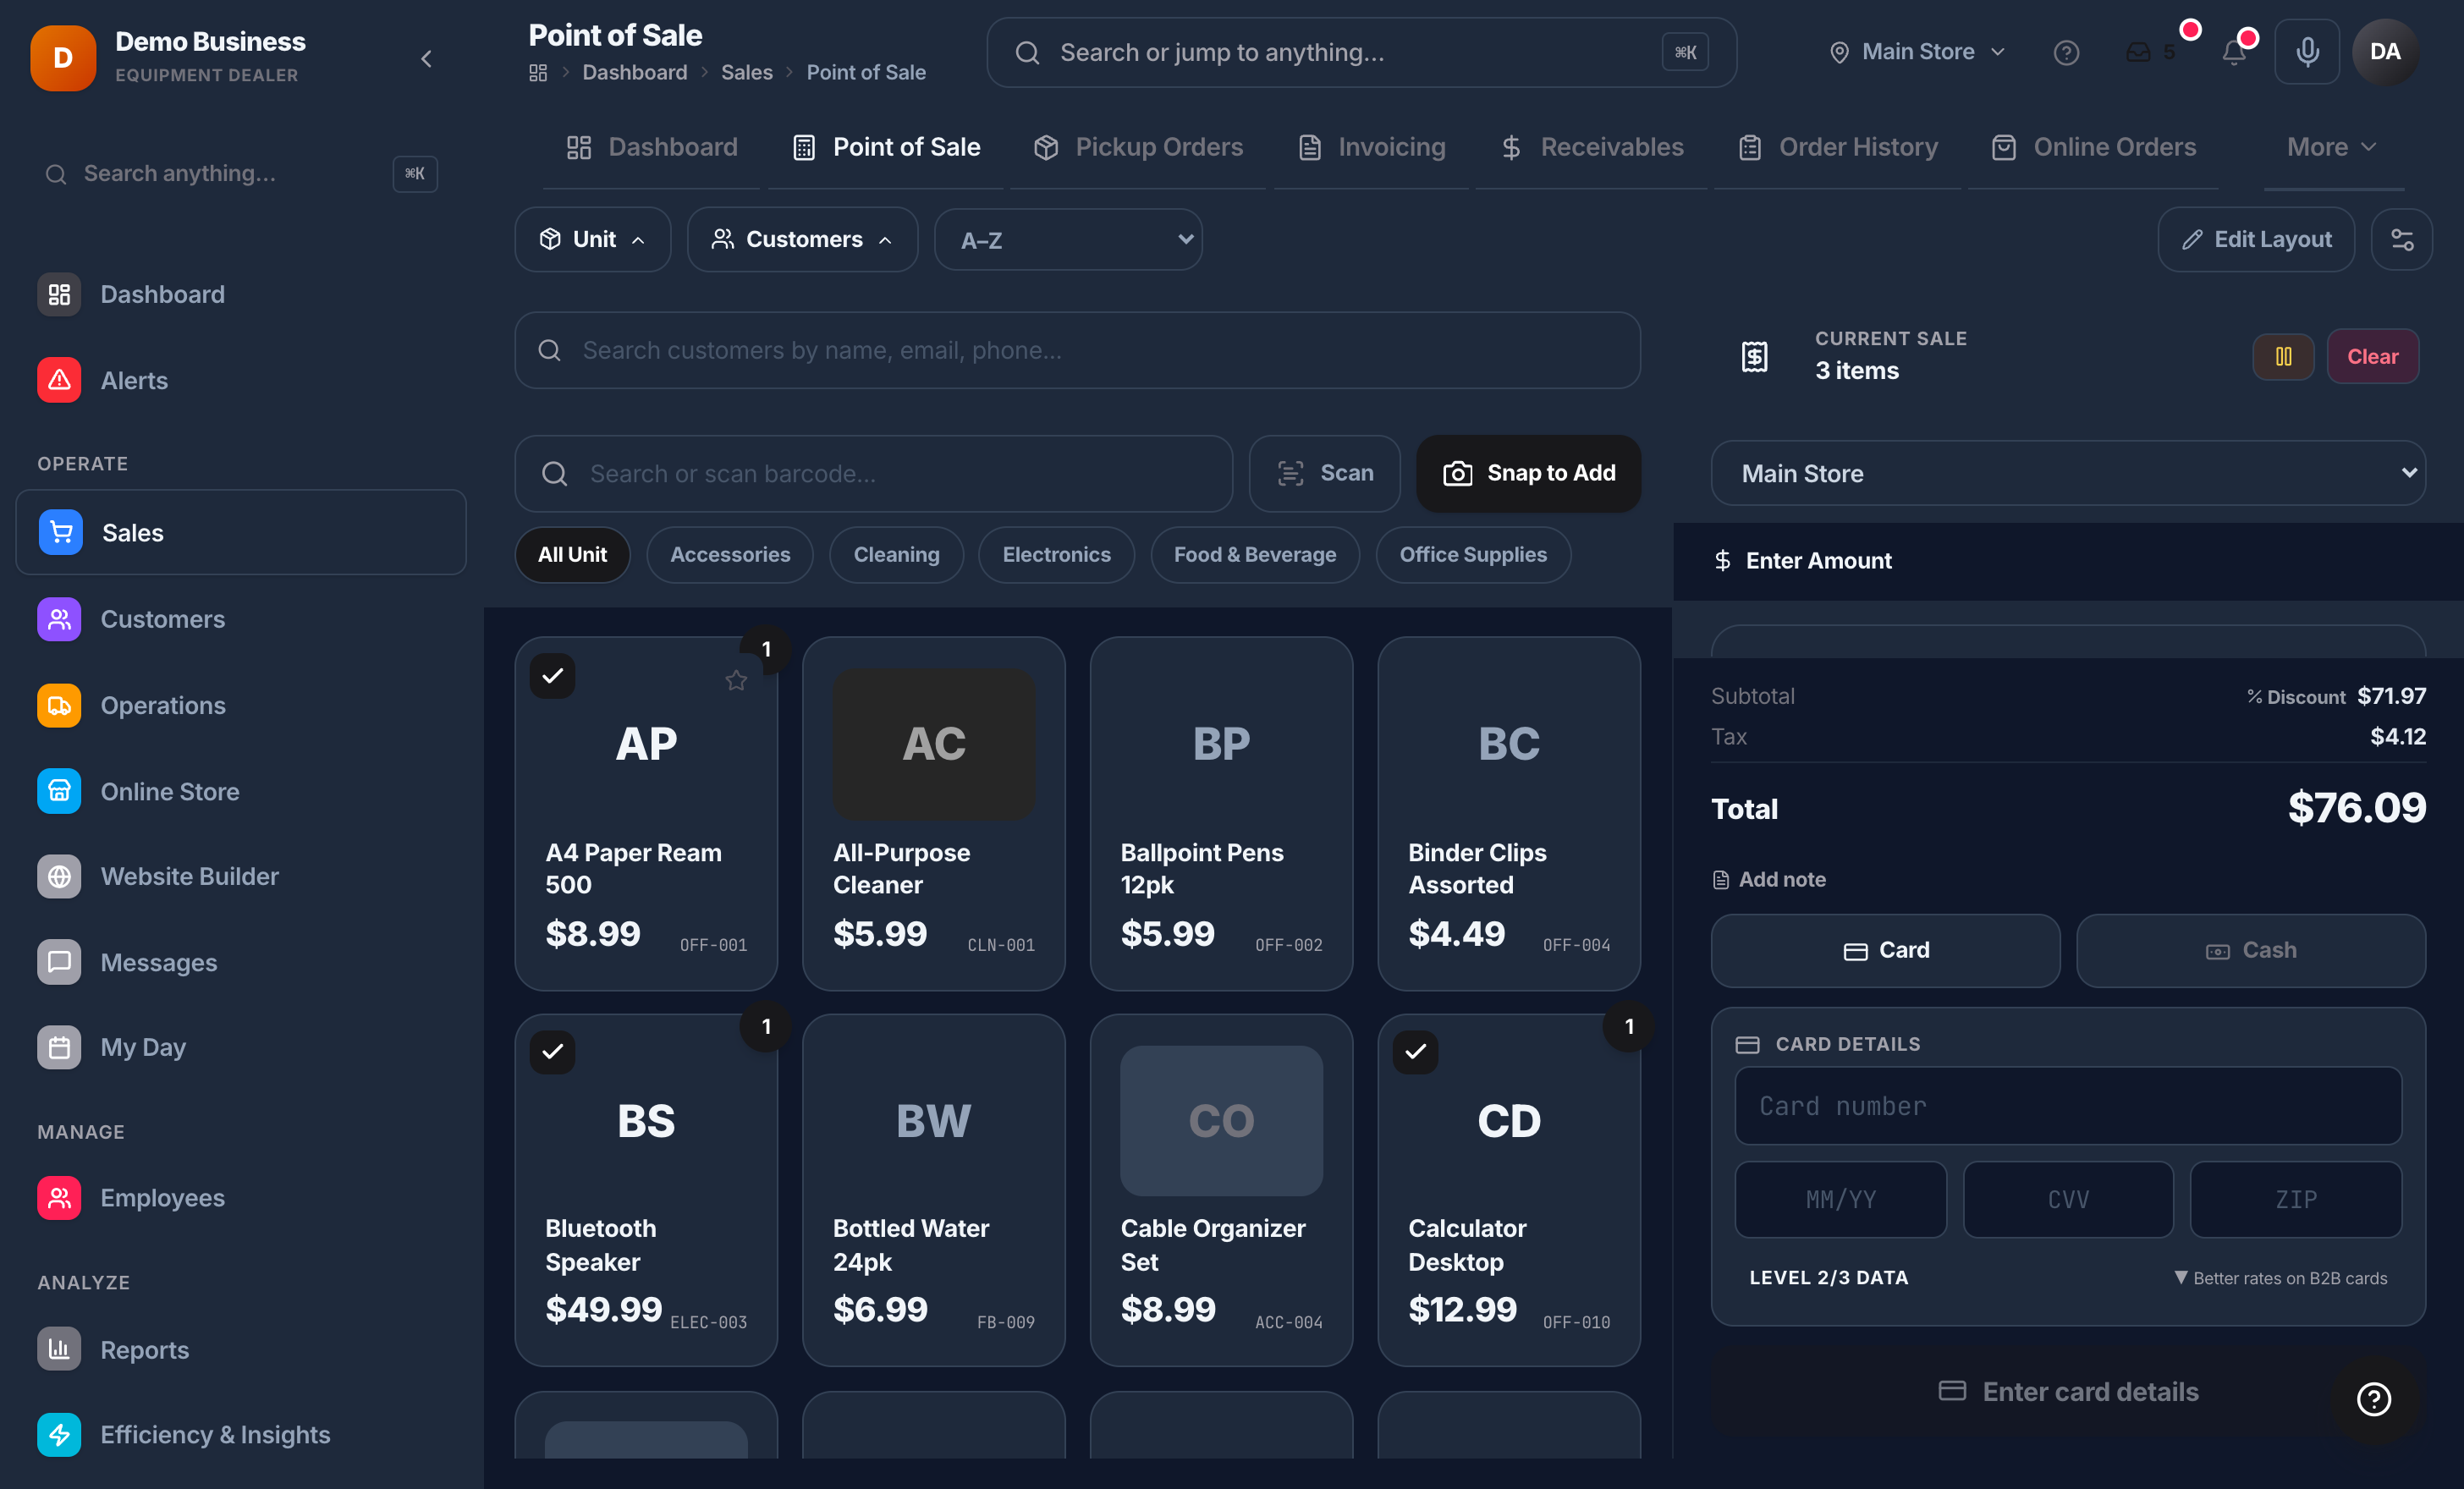Clear the current sale
This screenshot has height=1489, width=2464.
2372,356
